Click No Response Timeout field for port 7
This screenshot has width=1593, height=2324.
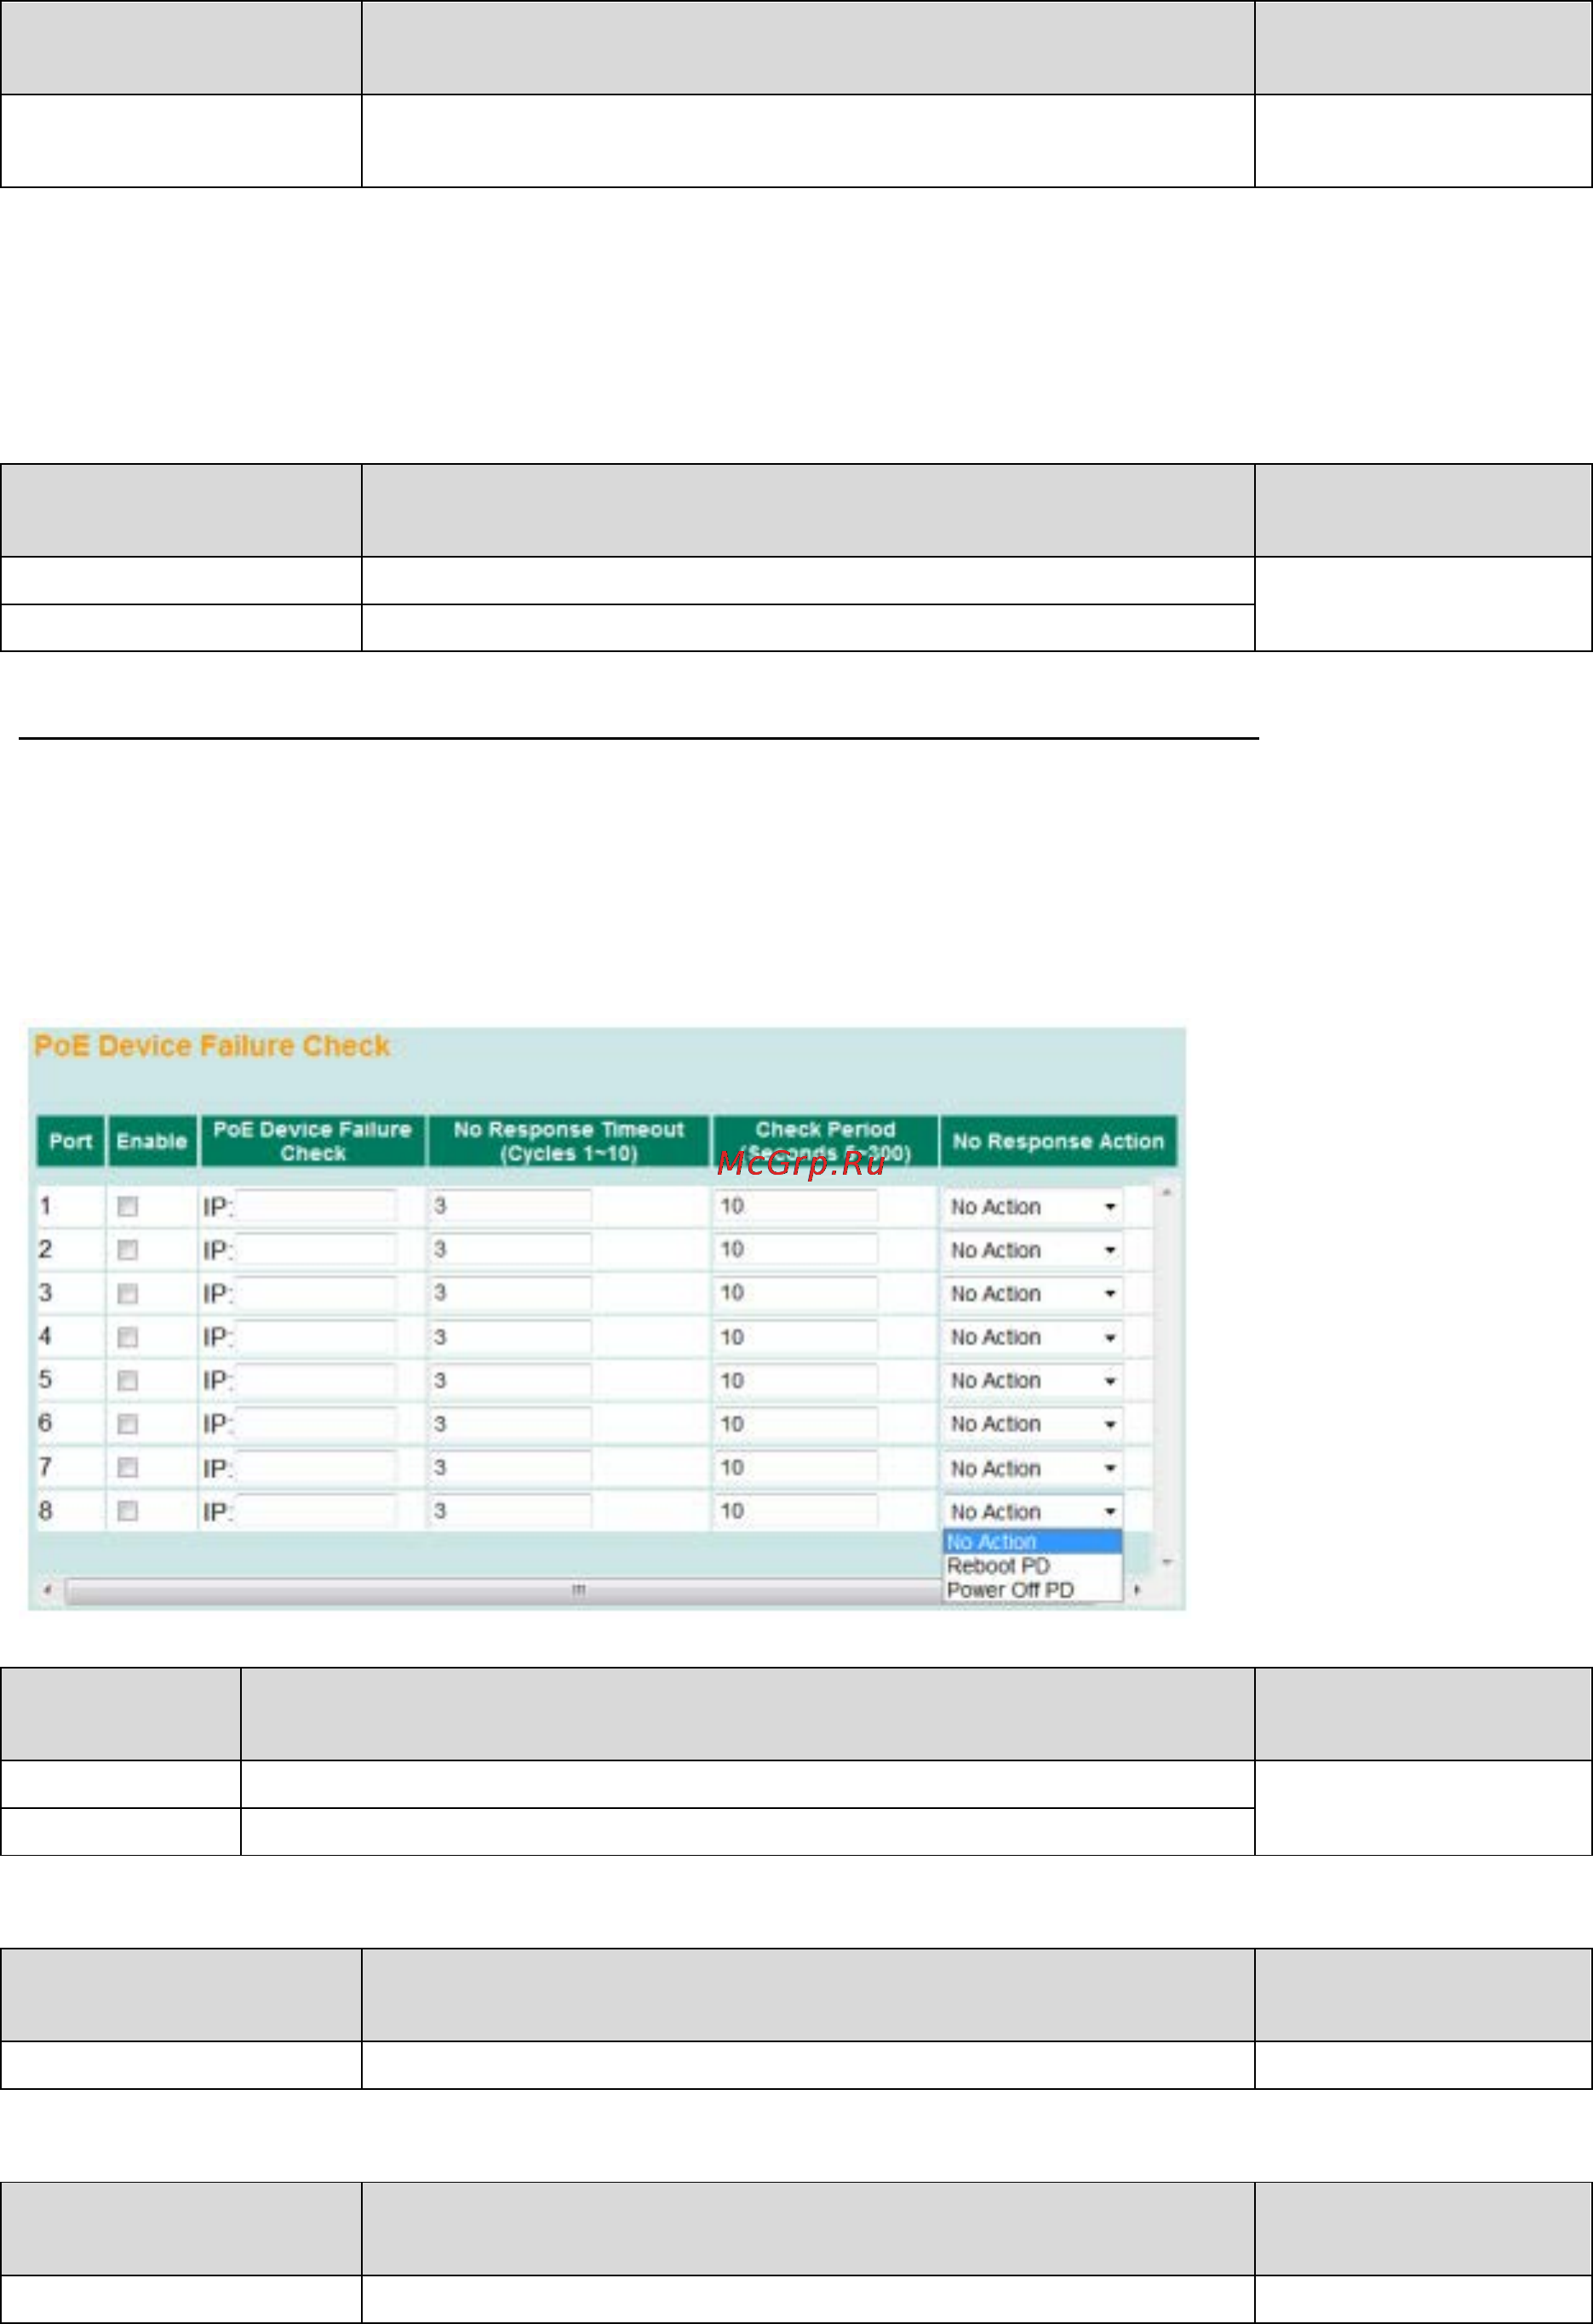(x=510, y=1468)
